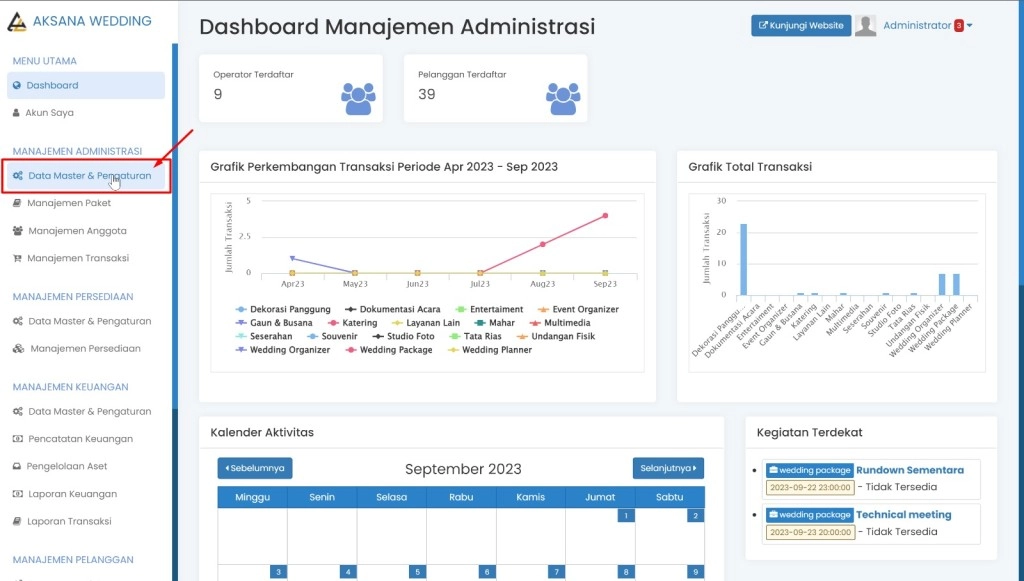Open the Akun Saya menu
Screen dimensions: 1024x581
(49, 113)
